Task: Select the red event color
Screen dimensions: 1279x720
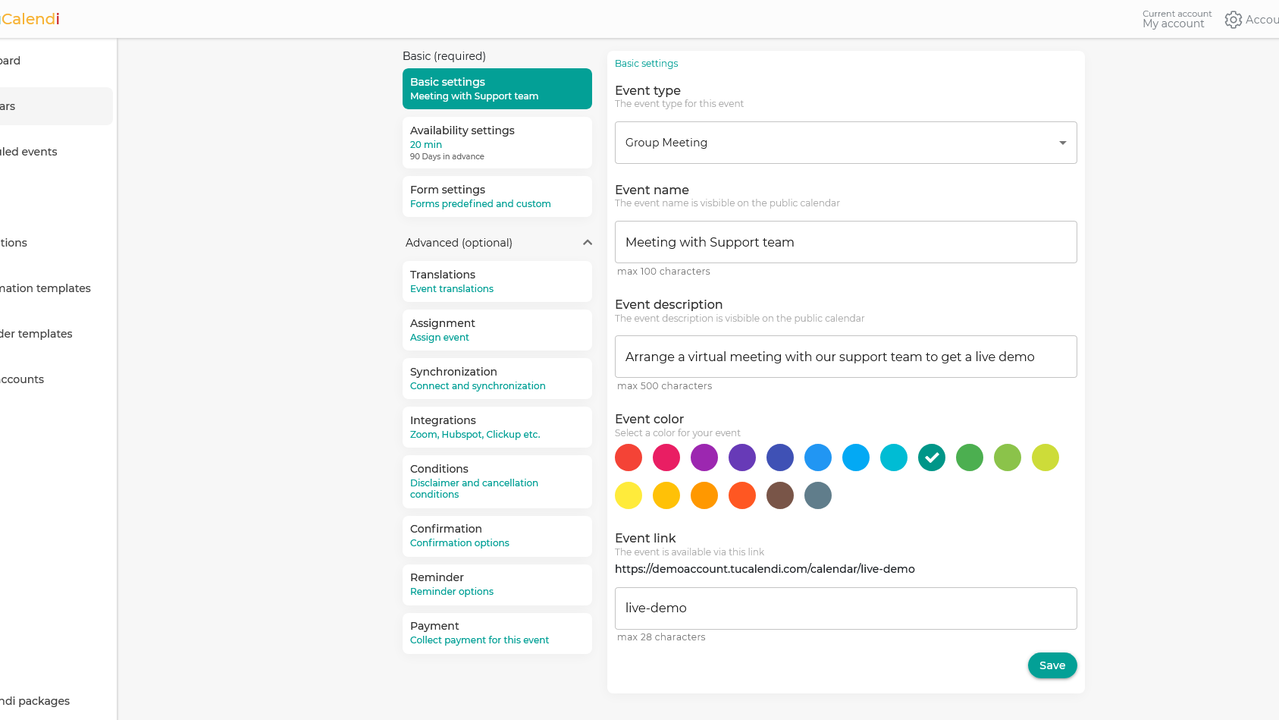Action: coord(628,458)
